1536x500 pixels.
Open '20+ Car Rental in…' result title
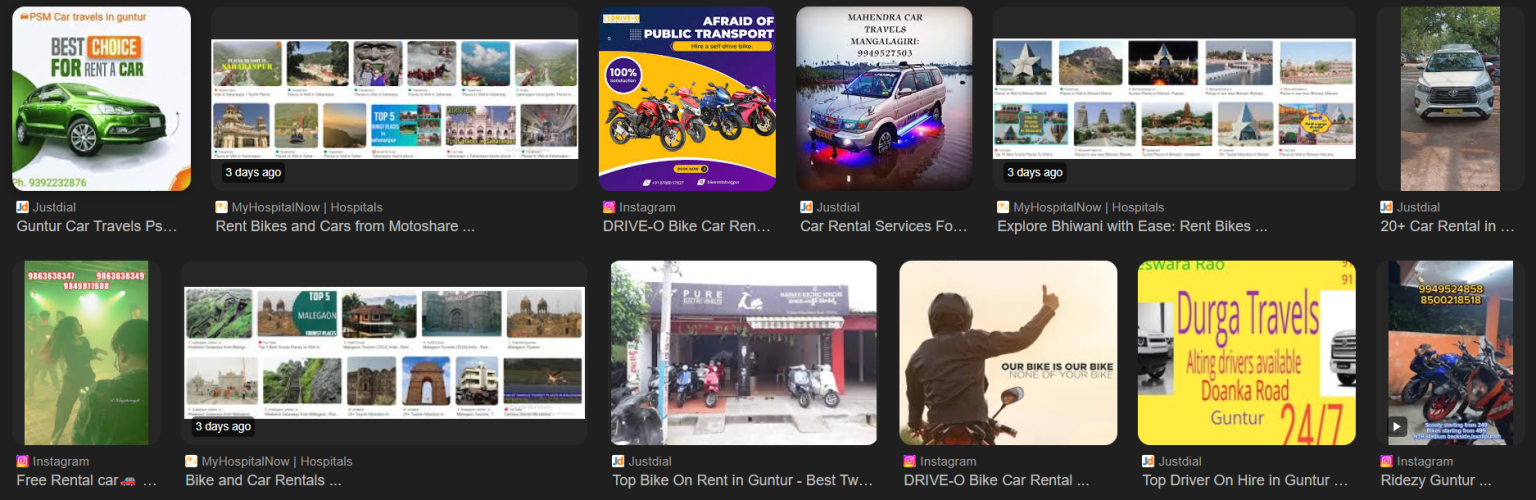[1447, 226]
